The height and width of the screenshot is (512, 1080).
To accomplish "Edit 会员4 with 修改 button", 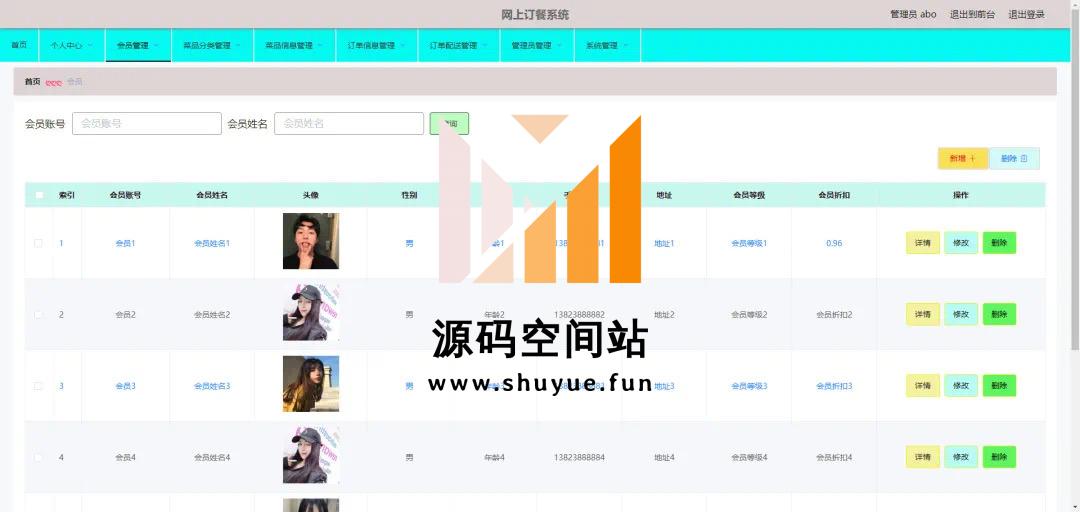I will (961, 457).
